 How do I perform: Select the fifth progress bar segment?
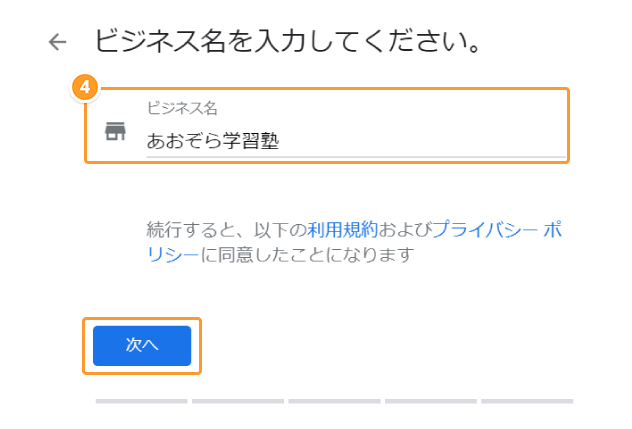tap(527, 401)
